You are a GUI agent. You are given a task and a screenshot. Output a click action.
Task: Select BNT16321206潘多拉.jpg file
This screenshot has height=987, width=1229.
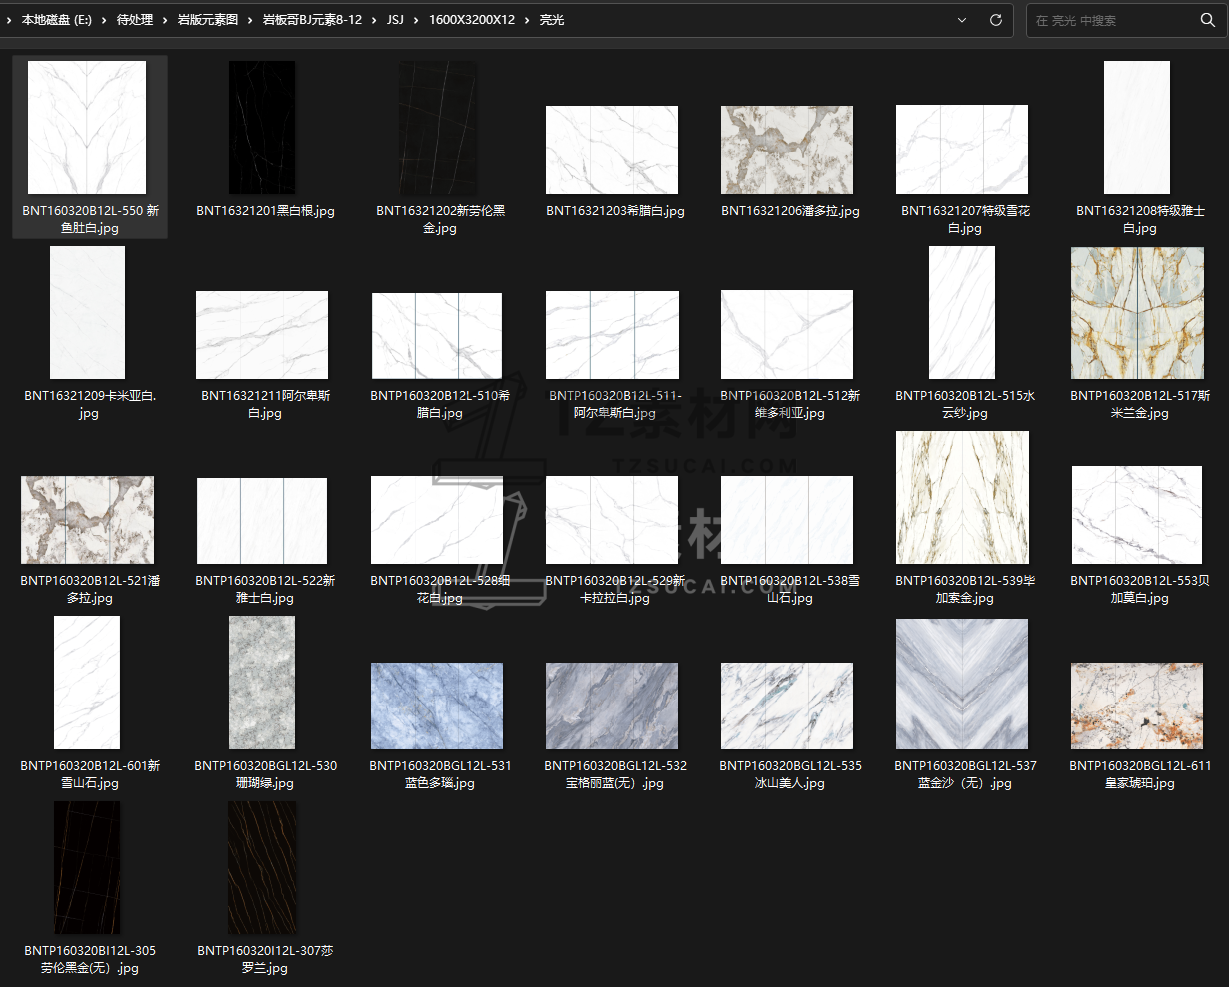pos(787,150)
